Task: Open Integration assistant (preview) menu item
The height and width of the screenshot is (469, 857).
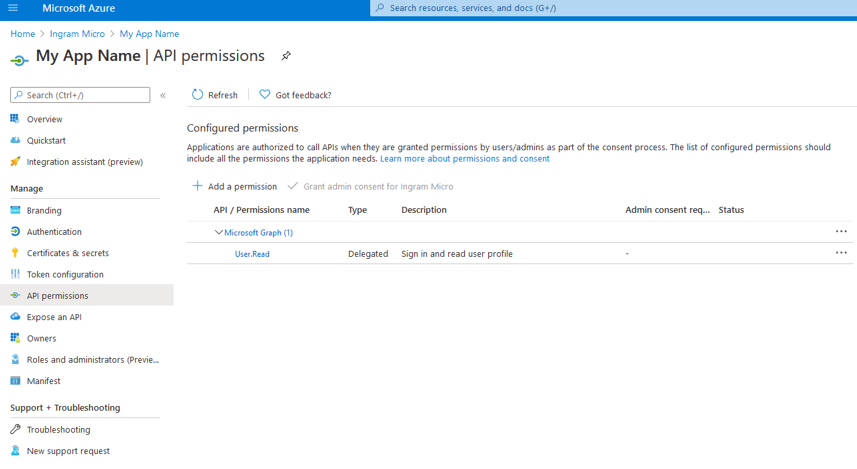Action: [x=87, y=161]
